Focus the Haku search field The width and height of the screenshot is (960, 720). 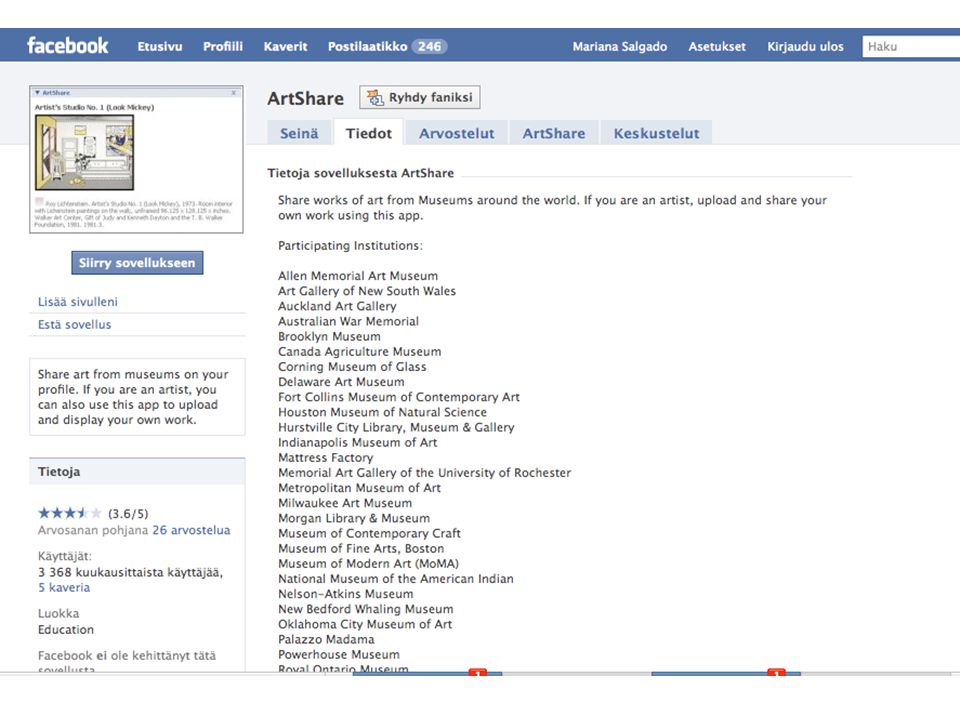pyautogui.click(x=911, y=47)
